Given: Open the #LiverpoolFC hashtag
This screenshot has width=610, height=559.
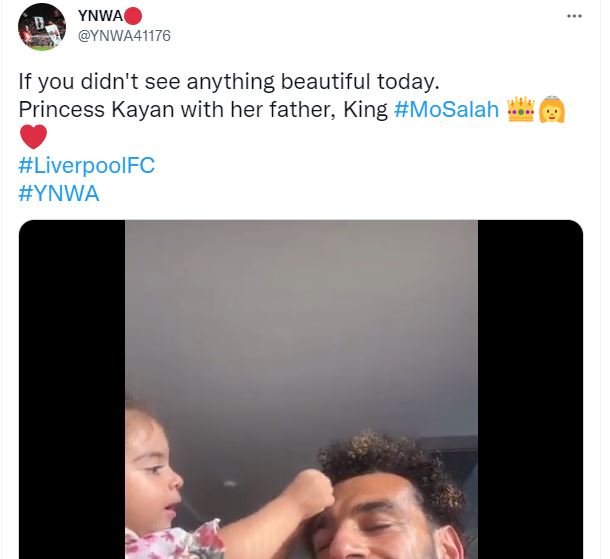Looking at the screenshot, I should [87, 166].
